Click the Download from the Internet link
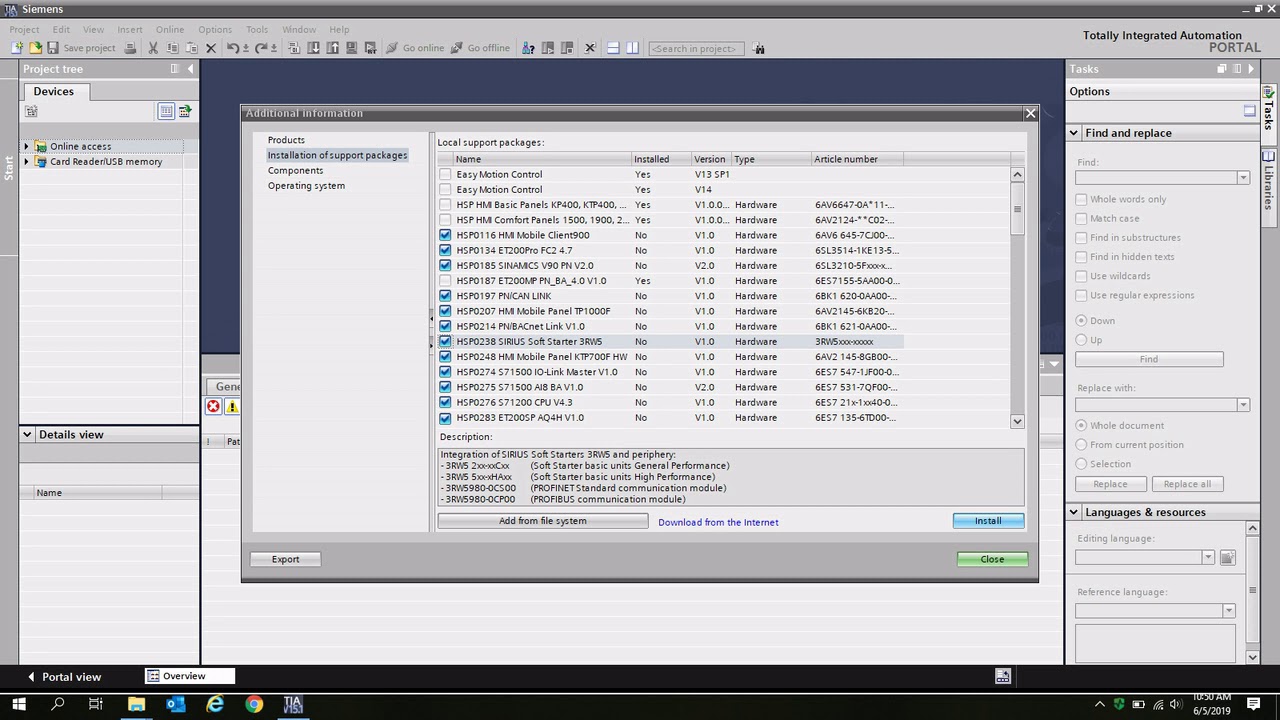The image size is (1280, 720). 718,521
